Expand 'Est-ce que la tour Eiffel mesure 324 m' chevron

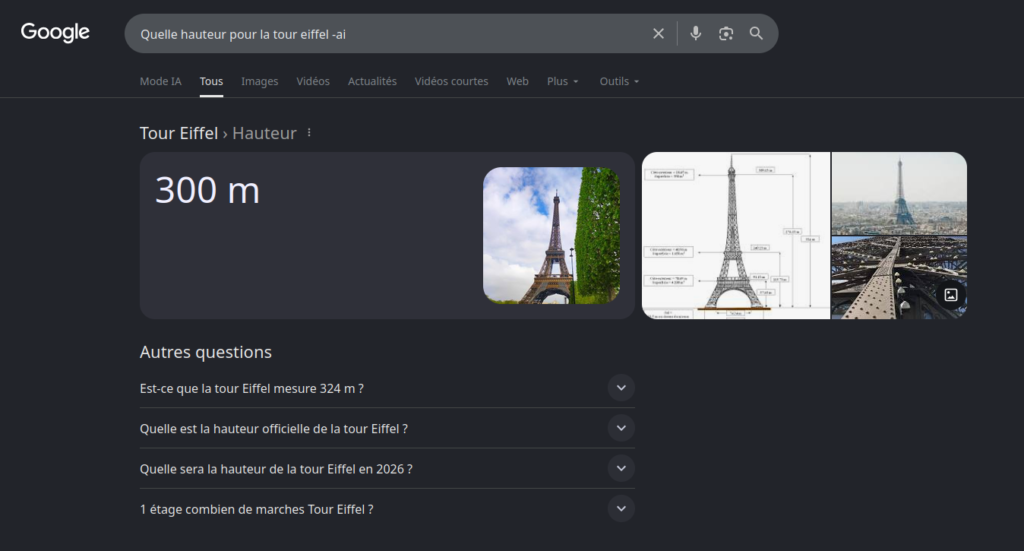[x=621, y=388]
